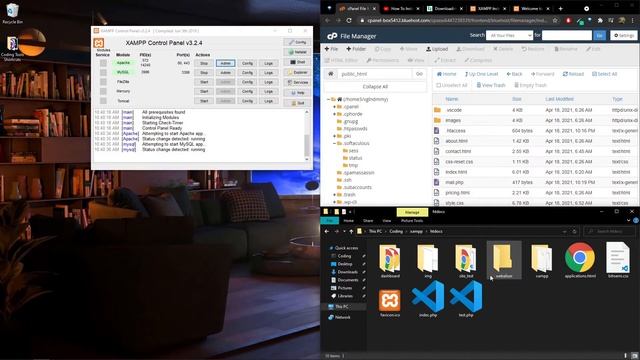Screen dimensions: 640x360
Task: Open Chrome extensions puzzle icon
Action: tap(600, 20)
